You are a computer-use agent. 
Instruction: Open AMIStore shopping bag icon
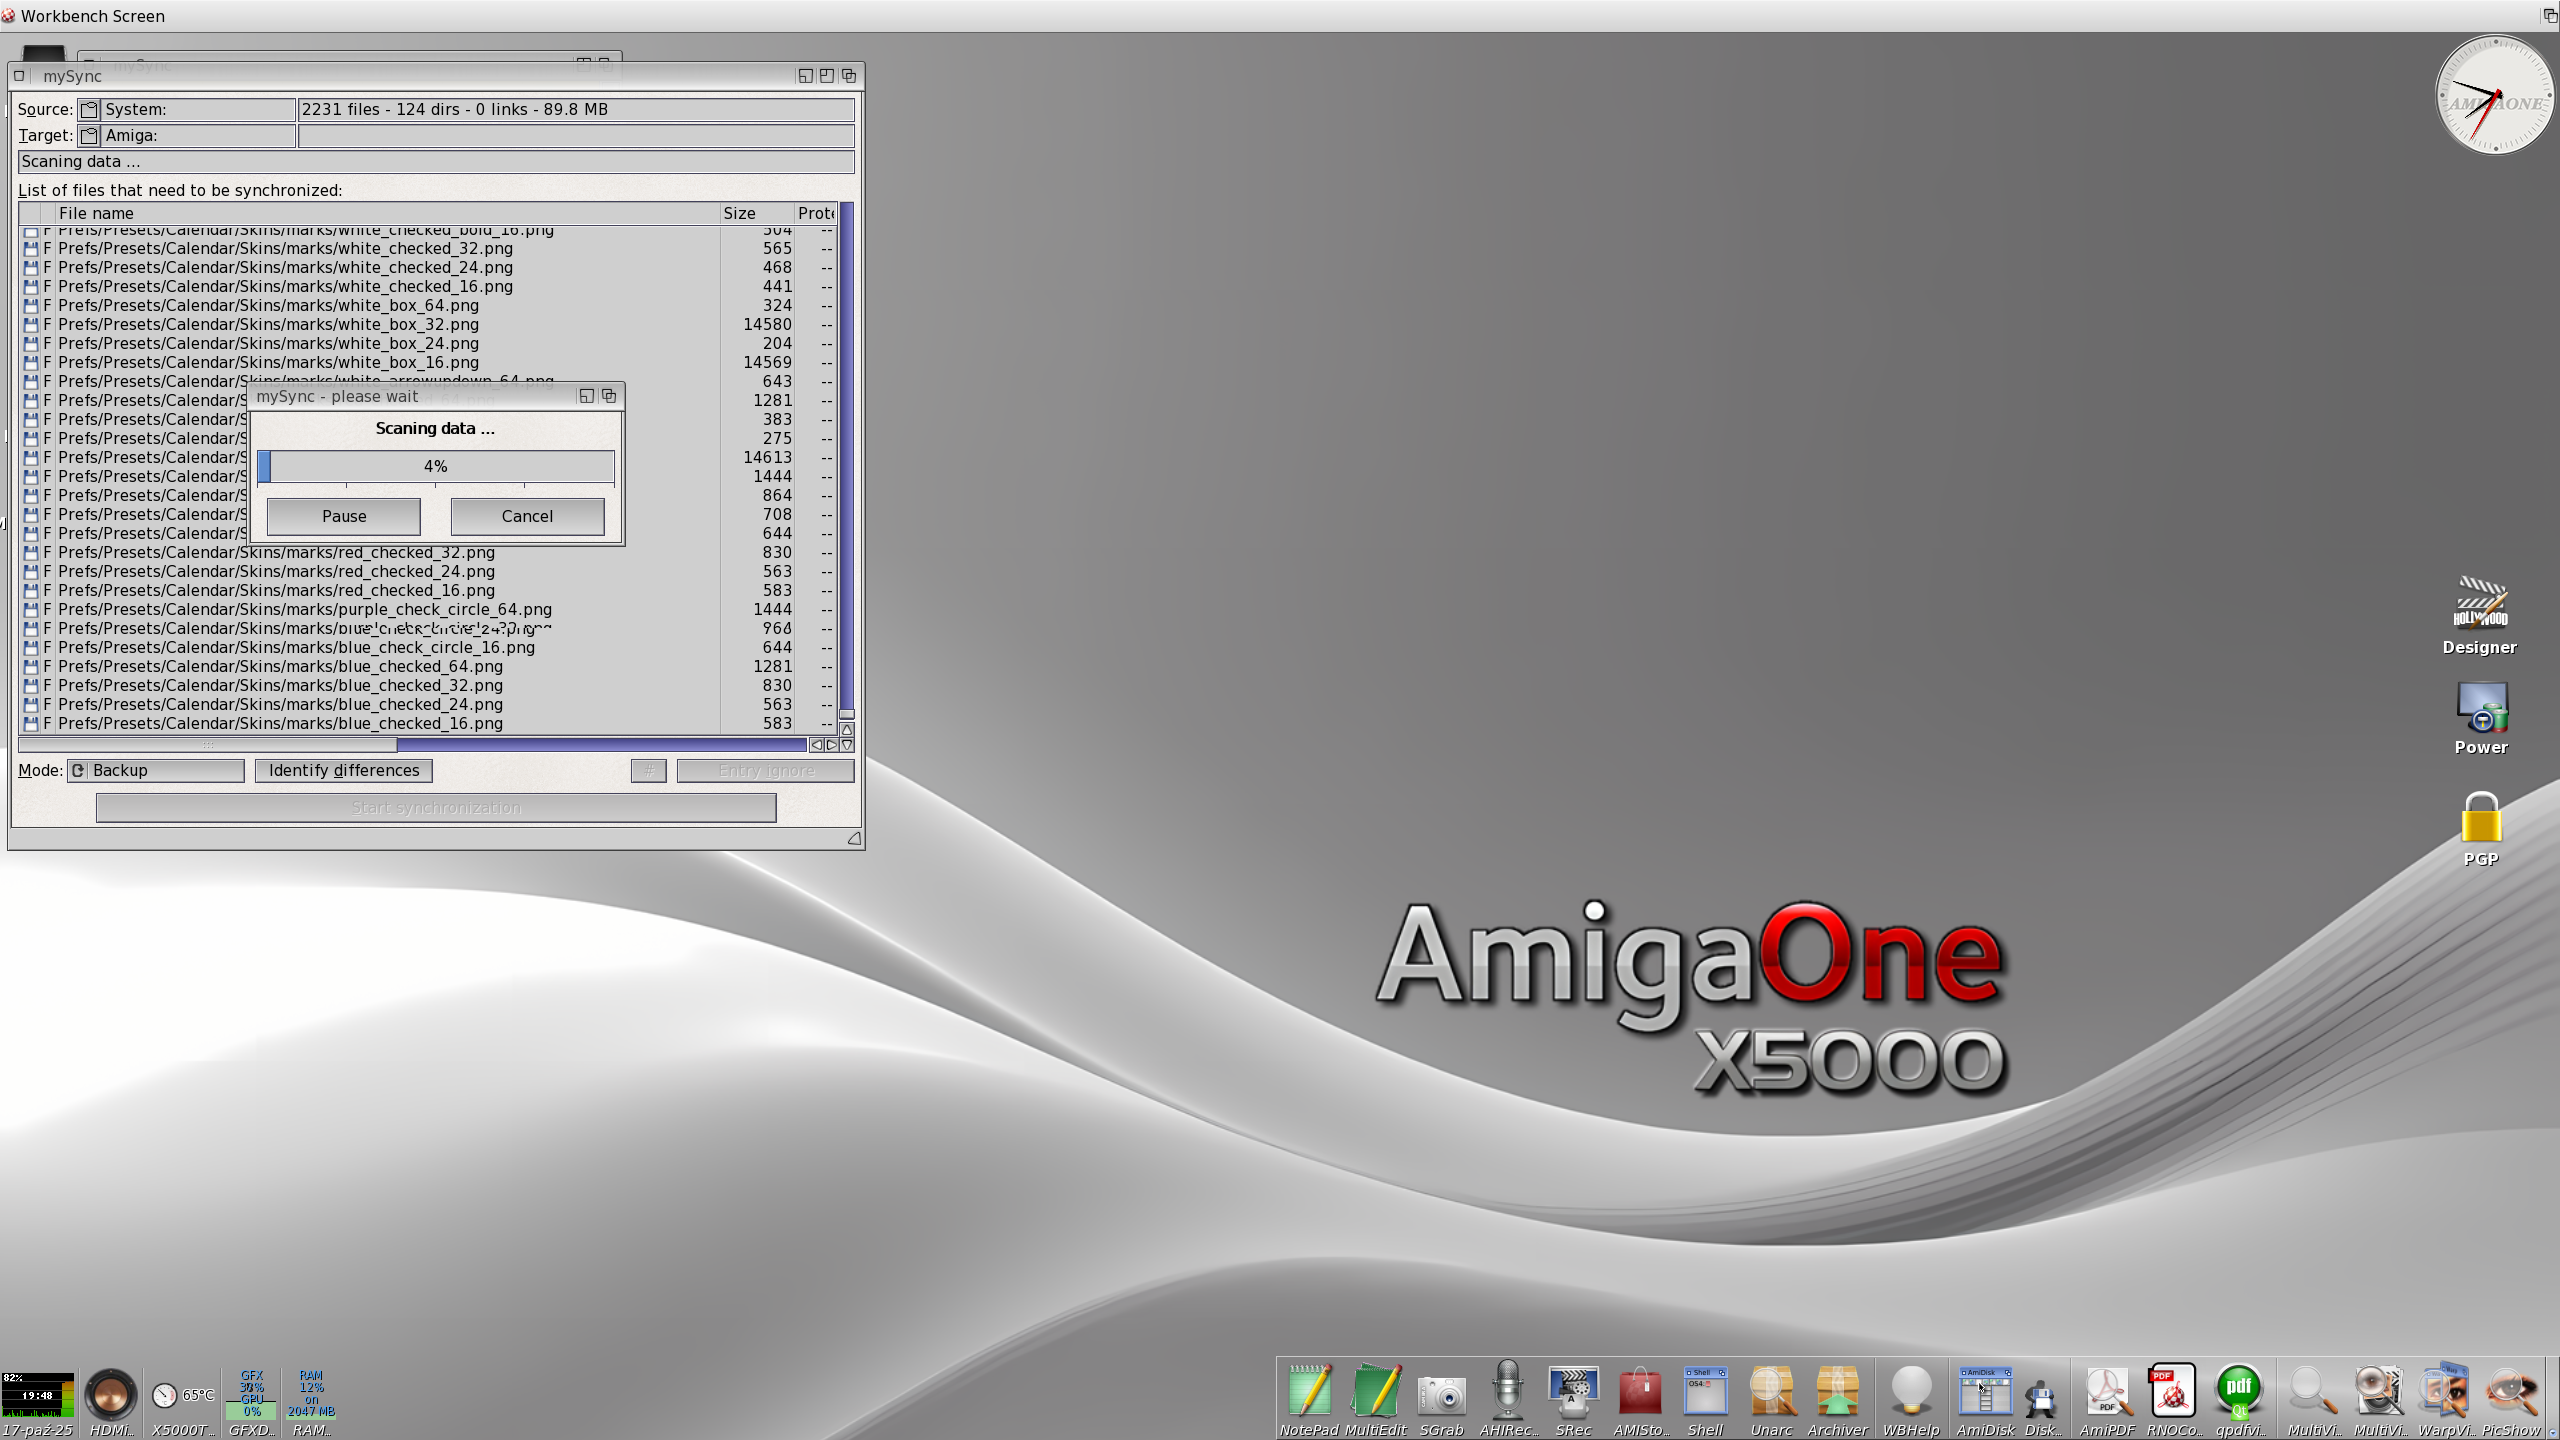pos(1639,1392)
